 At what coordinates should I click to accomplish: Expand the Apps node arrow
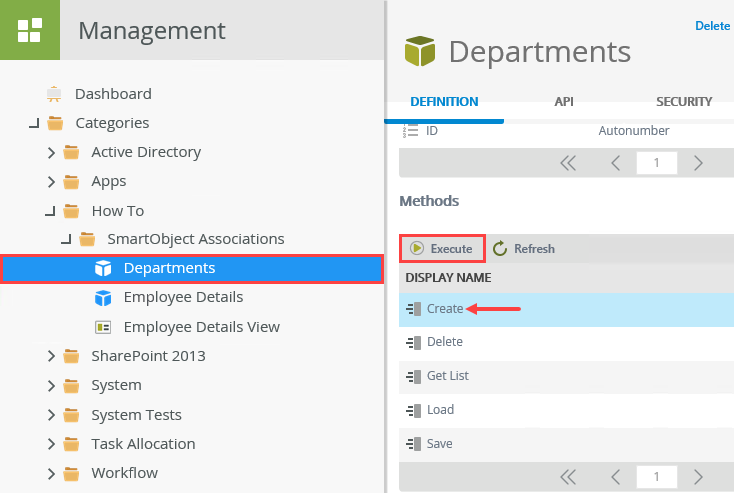[51, 182]
